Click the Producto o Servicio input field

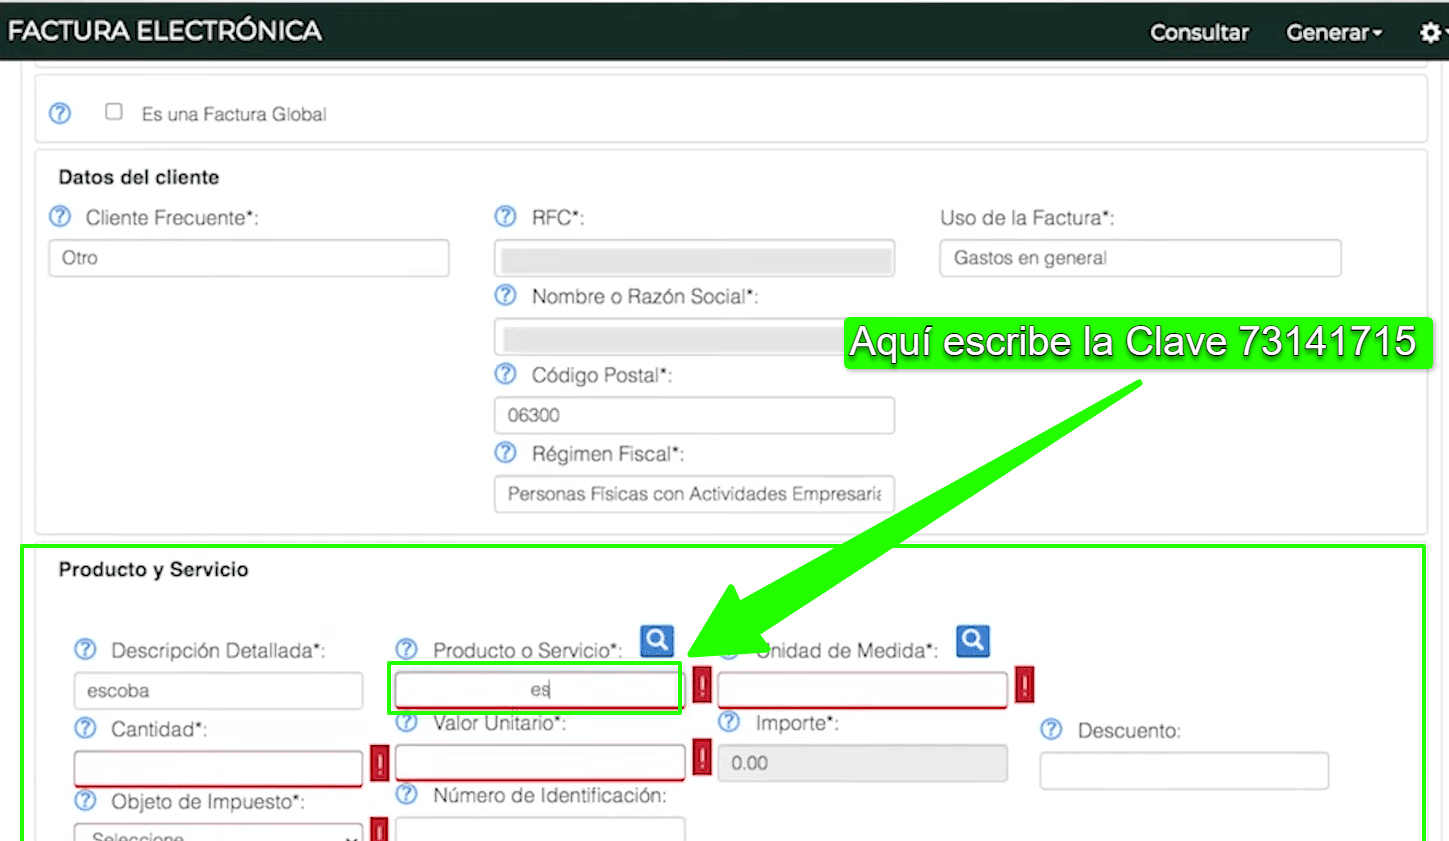point(538,690)
